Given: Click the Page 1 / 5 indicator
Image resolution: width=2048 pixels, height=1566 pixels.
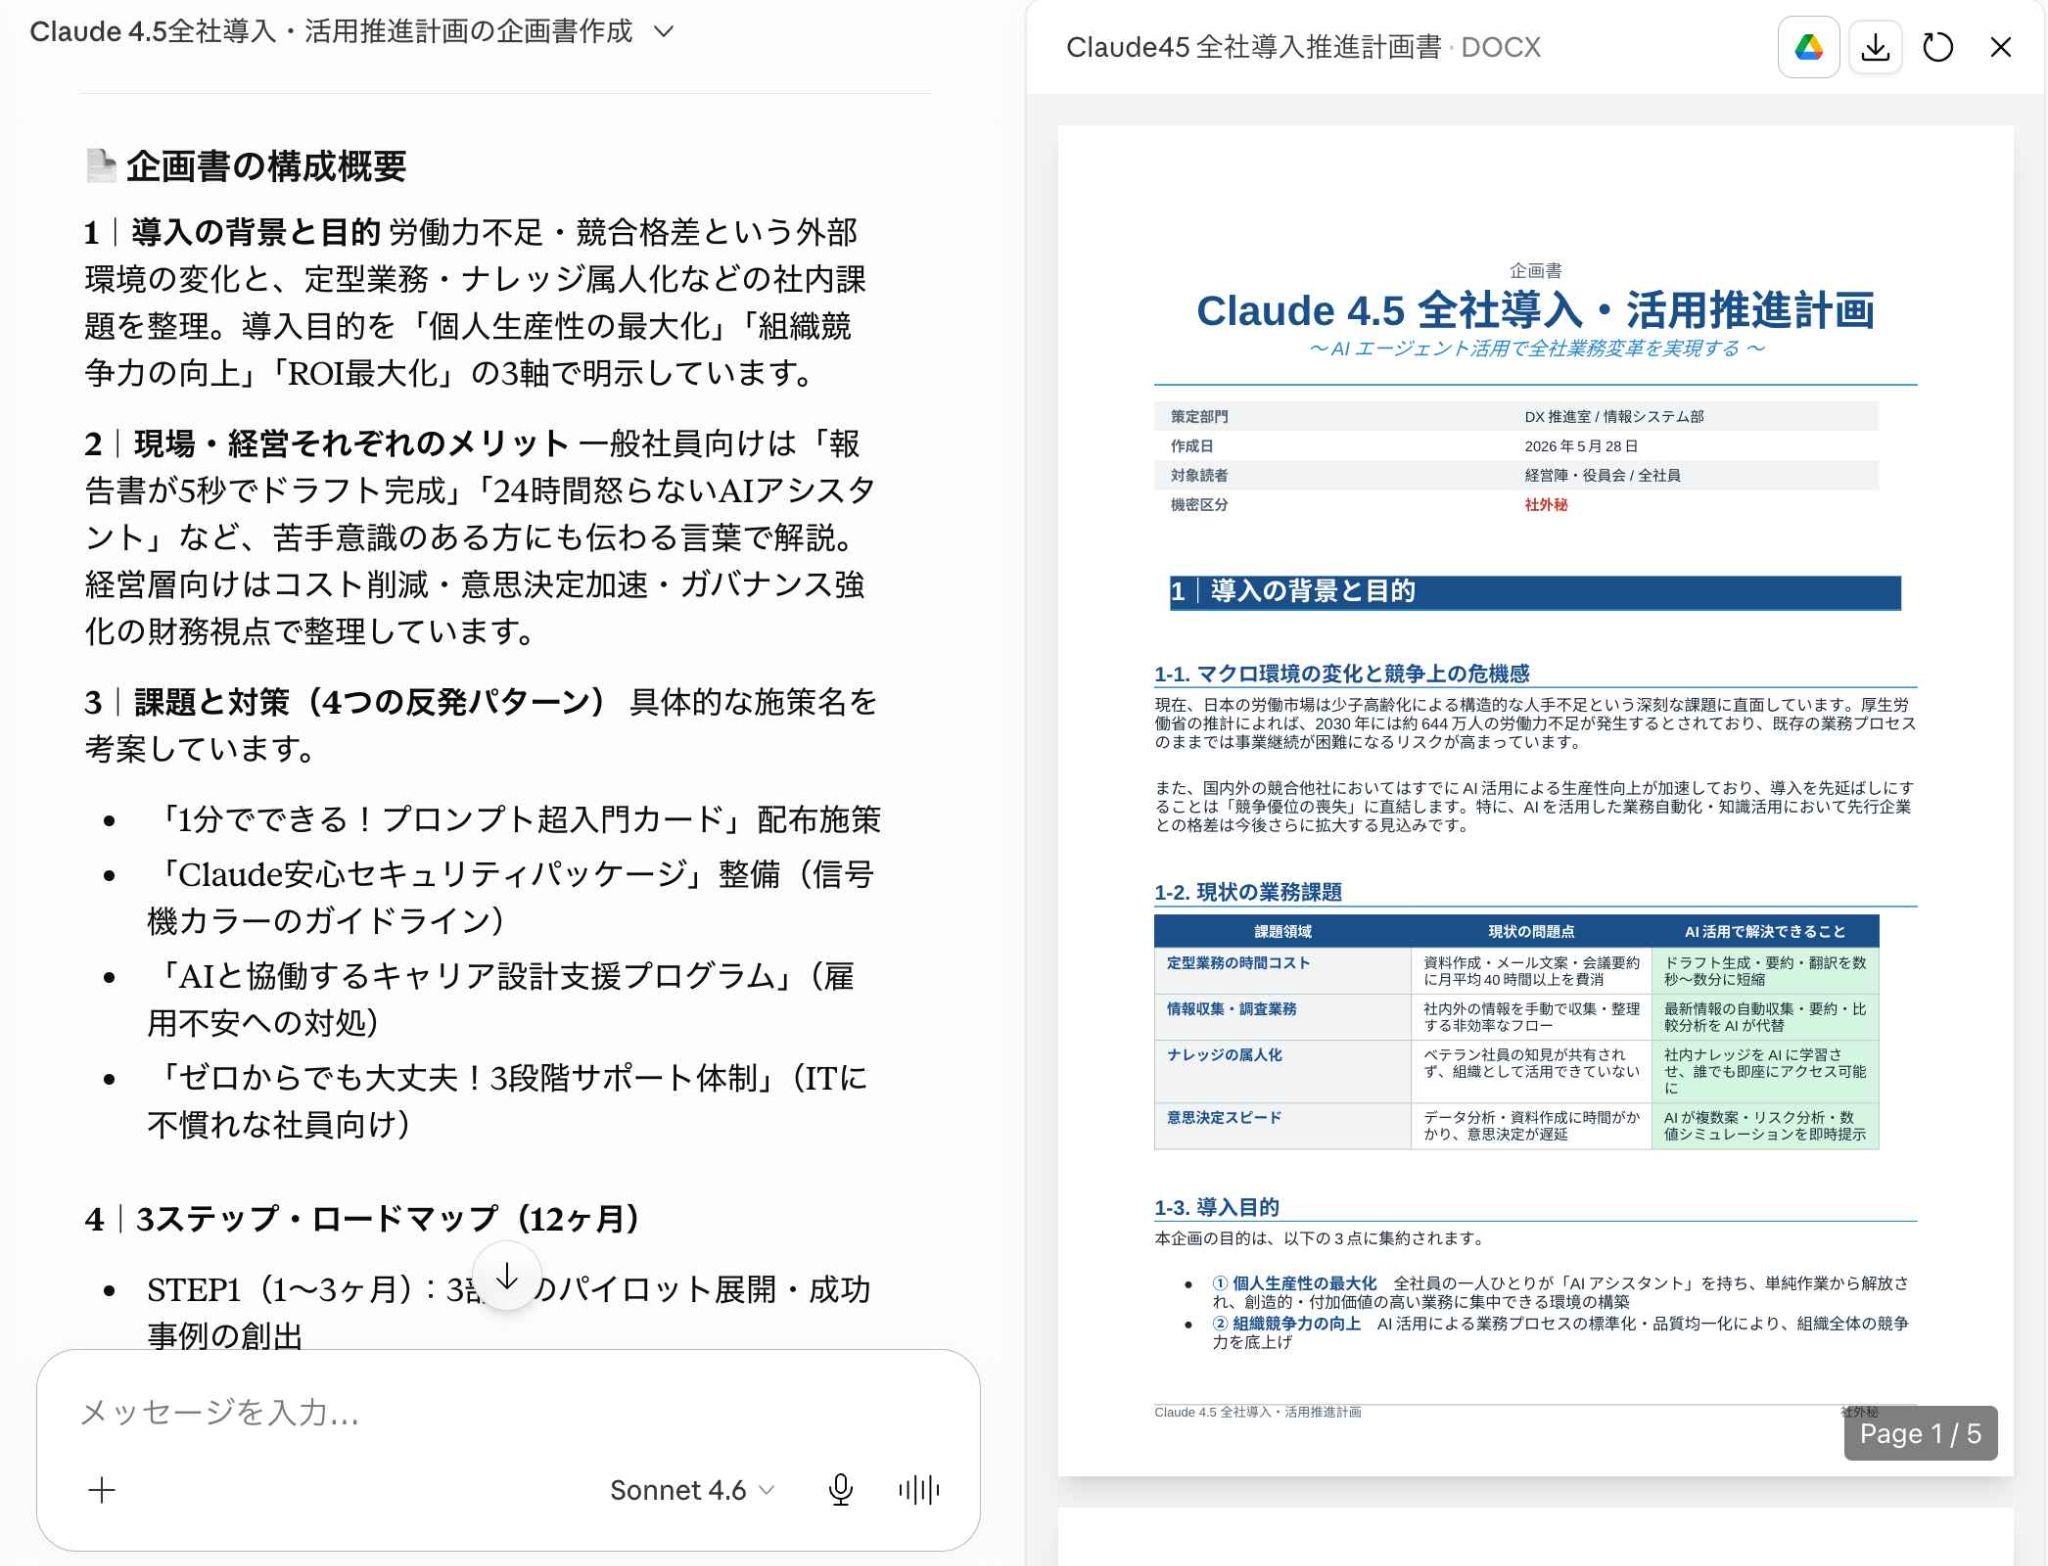Looking at the screenshot, I should [1919, 1432].
